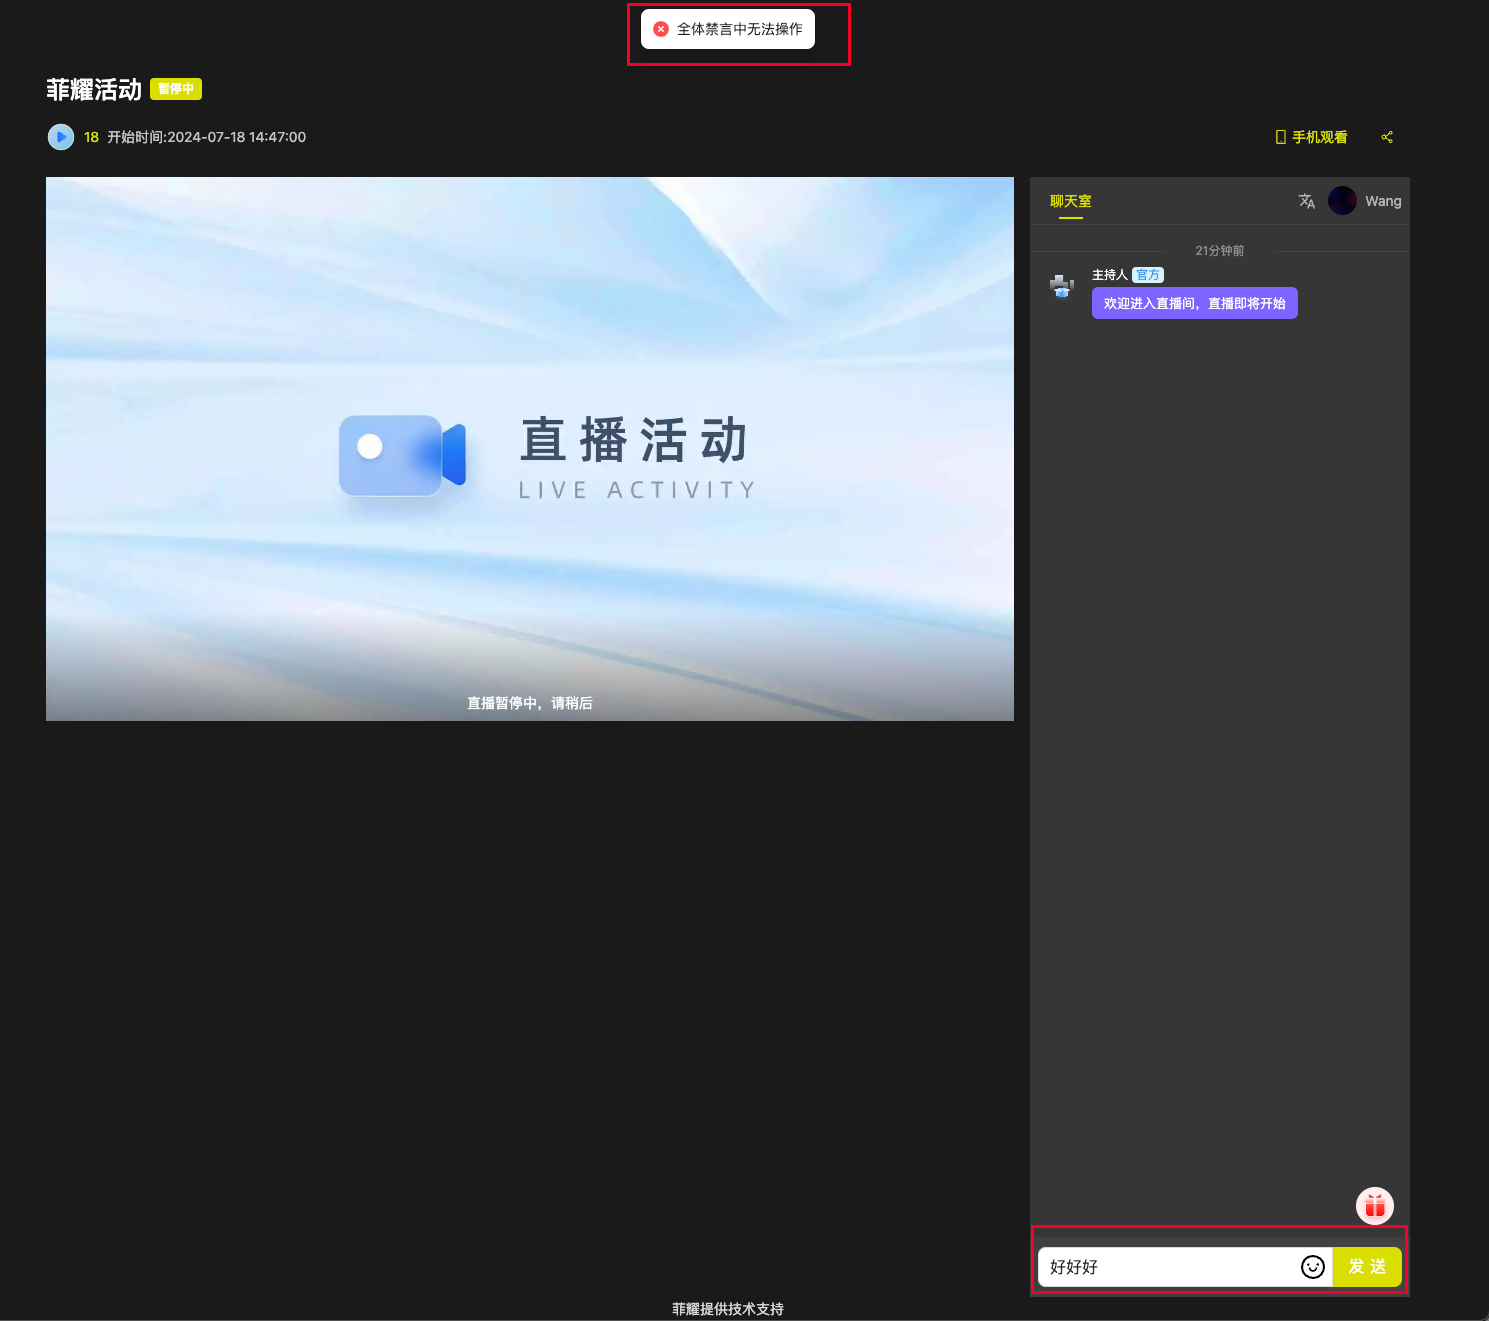Click the chat input containing 好好好
The width and height of the screenshot is (1489, 1321).
1165,1267
